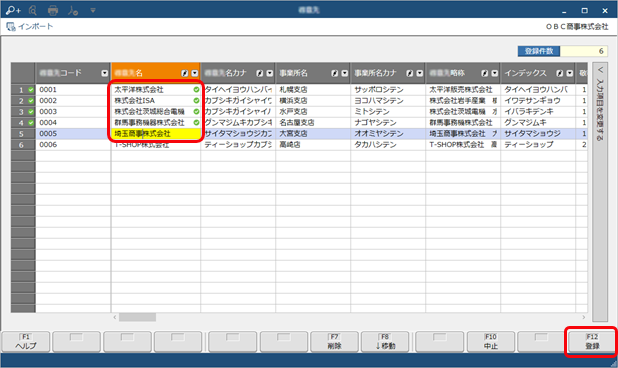Click the horizontal scrollbar thumb below the grid
The image size is (618, 368).
point(138,317)
